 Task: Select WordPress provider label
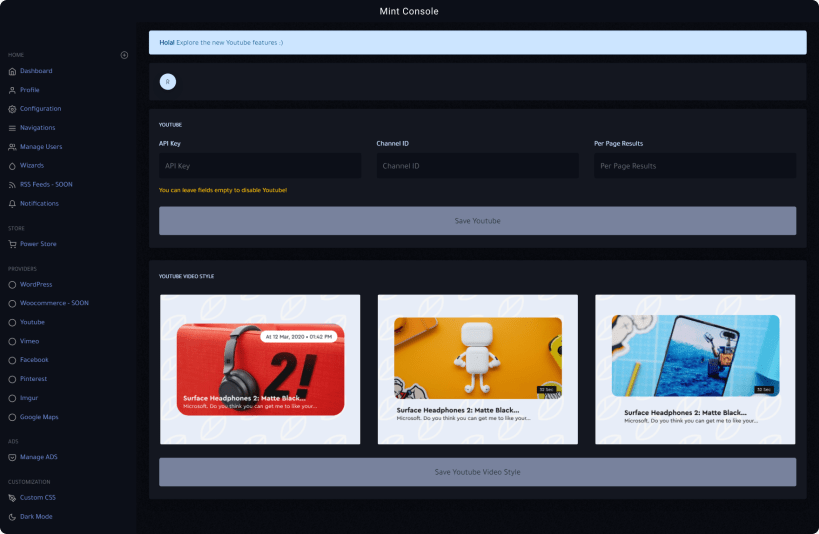pos(36,284)
